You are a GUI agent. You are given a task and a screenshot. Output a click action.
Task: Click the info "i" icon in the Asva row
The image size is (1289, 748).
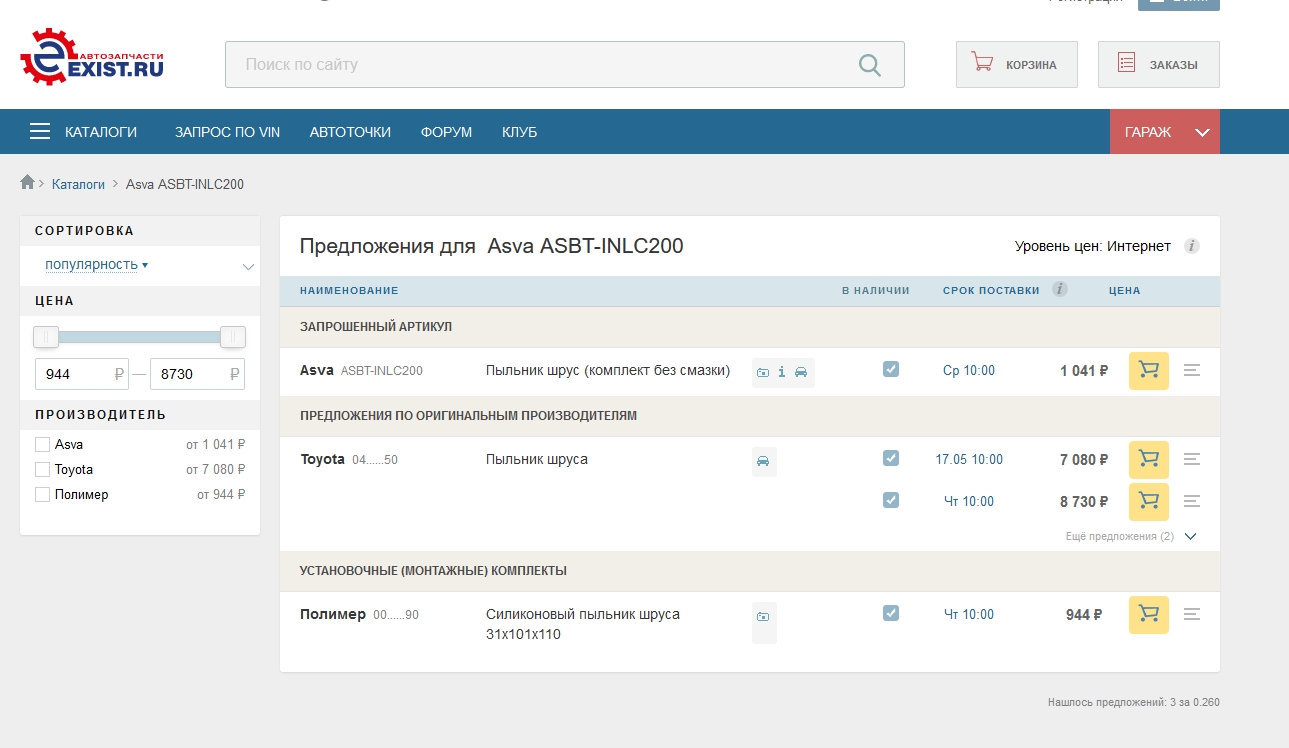[782, 372]
